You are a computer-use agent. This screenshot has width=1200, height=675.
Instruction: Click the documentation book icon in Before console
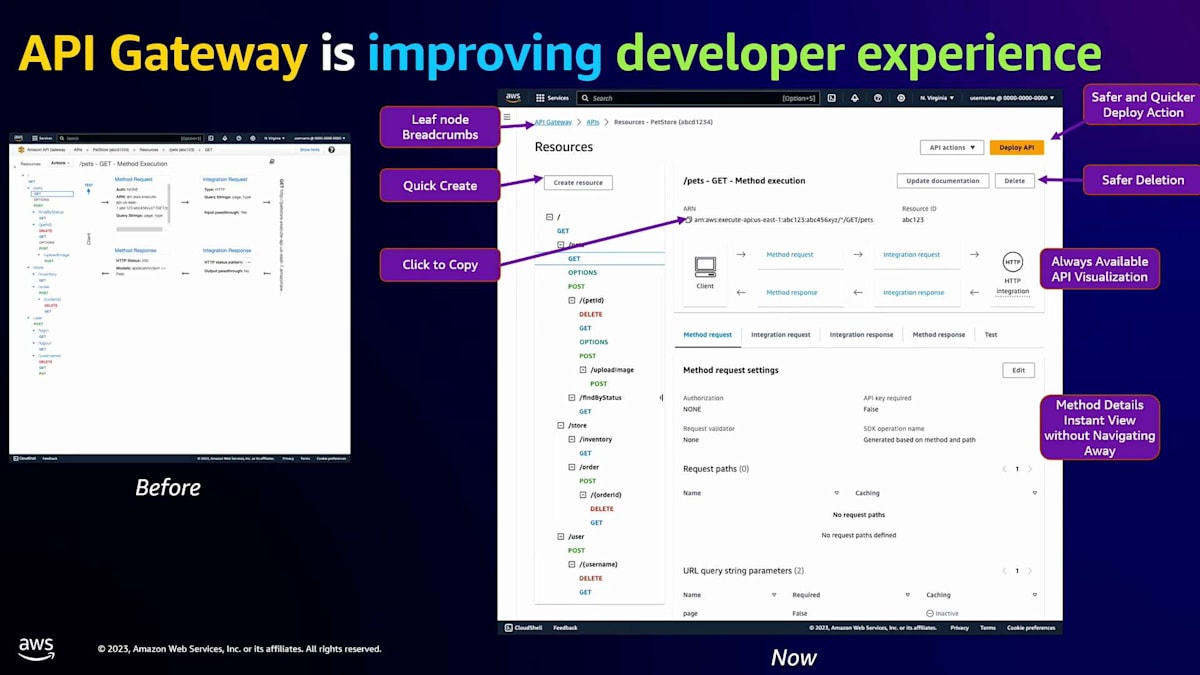click(x=272, y=161)
